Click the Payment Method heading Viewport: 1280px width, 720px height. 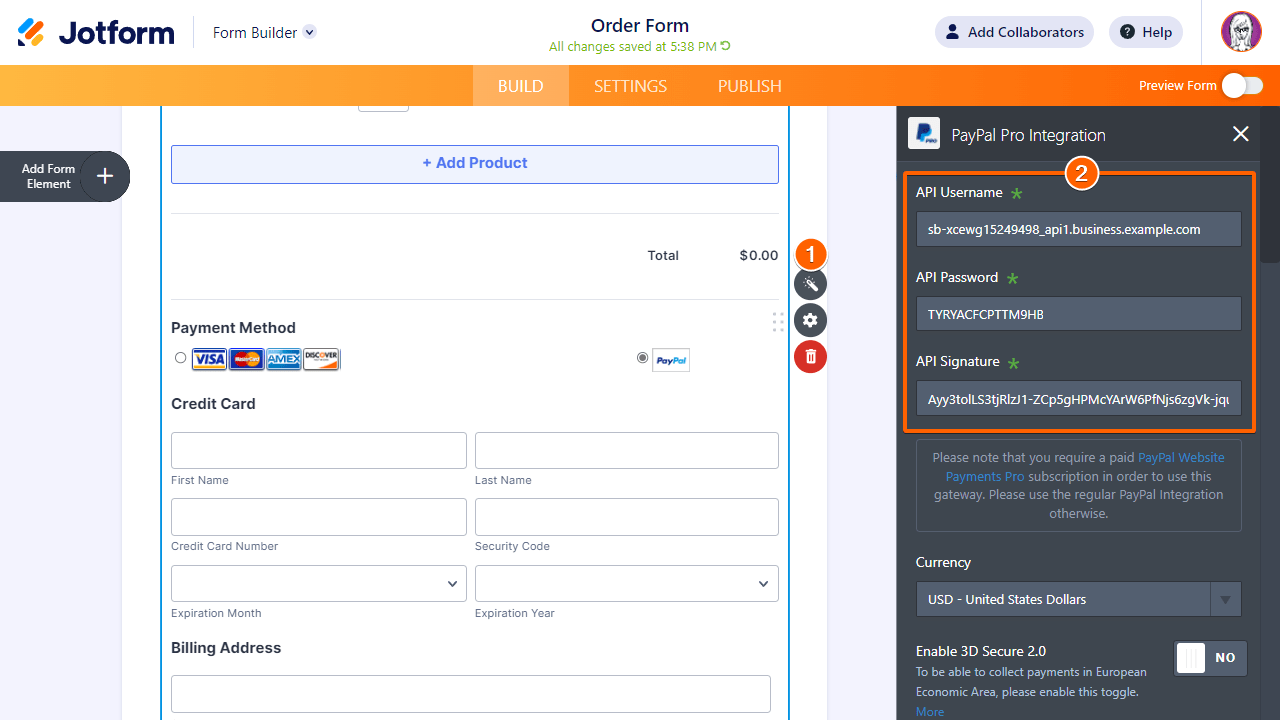coord(233,328)
